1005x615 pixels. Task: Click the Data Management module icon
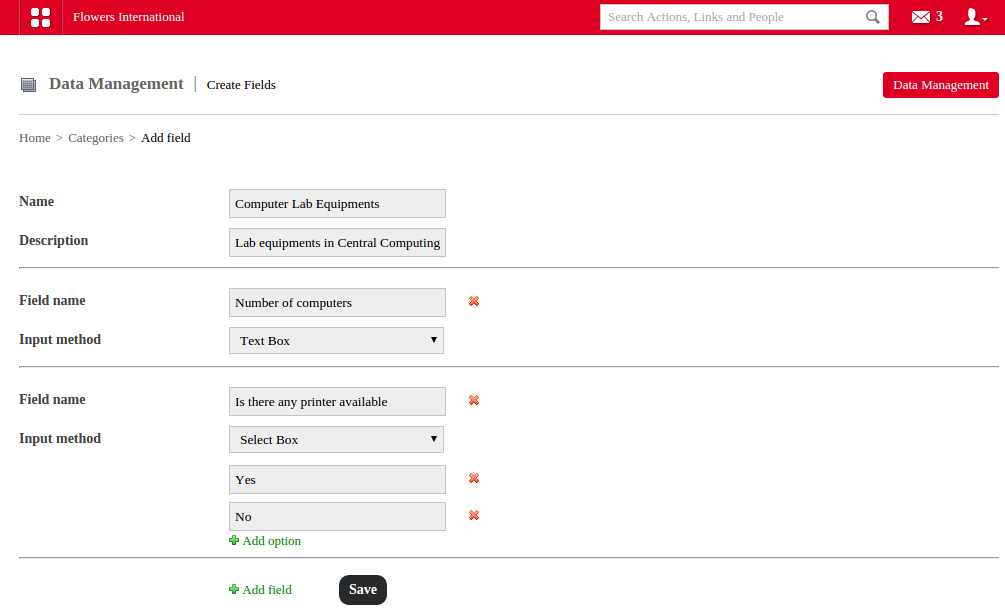coord(28,85)
